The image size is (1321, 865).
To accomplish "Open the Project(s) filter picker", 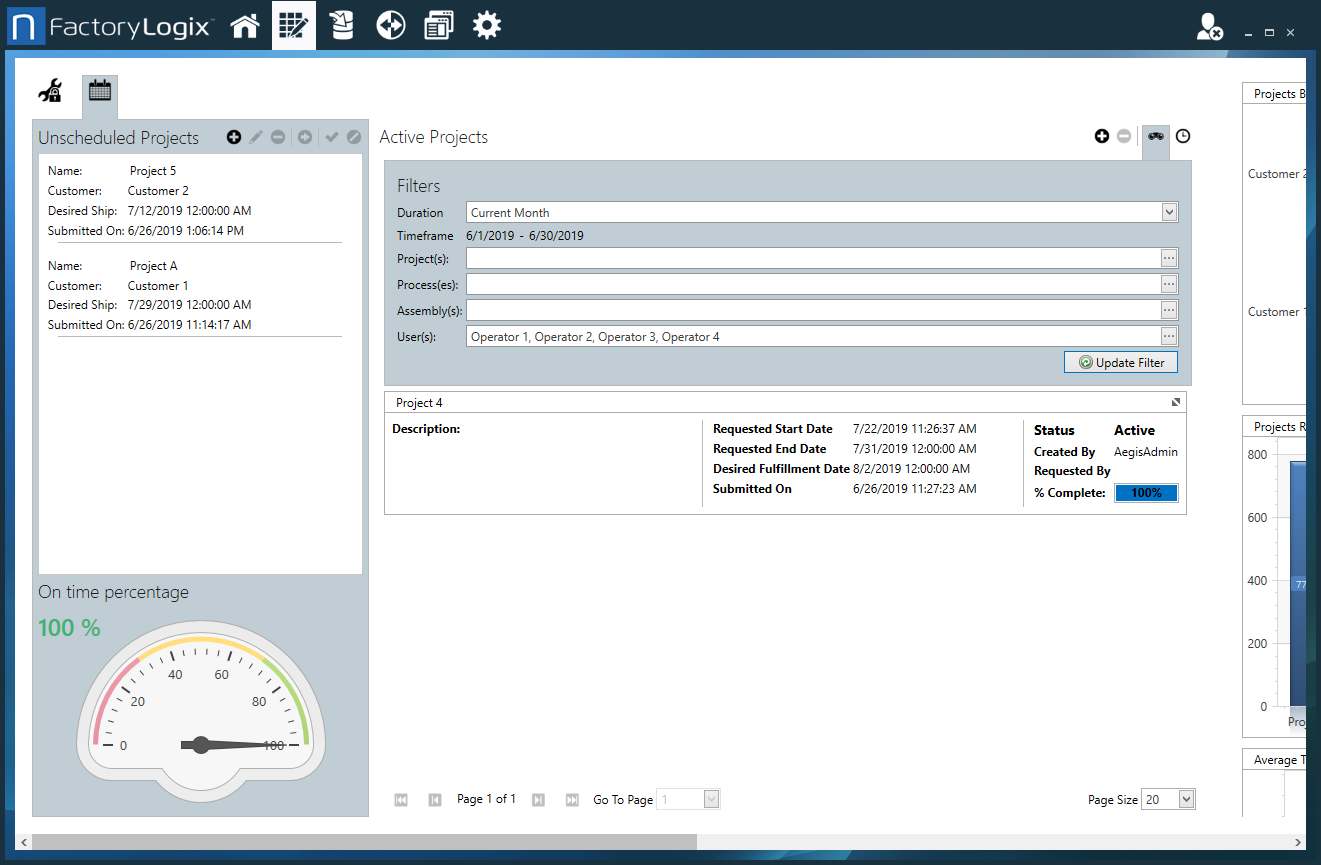I will point(1169,258).
